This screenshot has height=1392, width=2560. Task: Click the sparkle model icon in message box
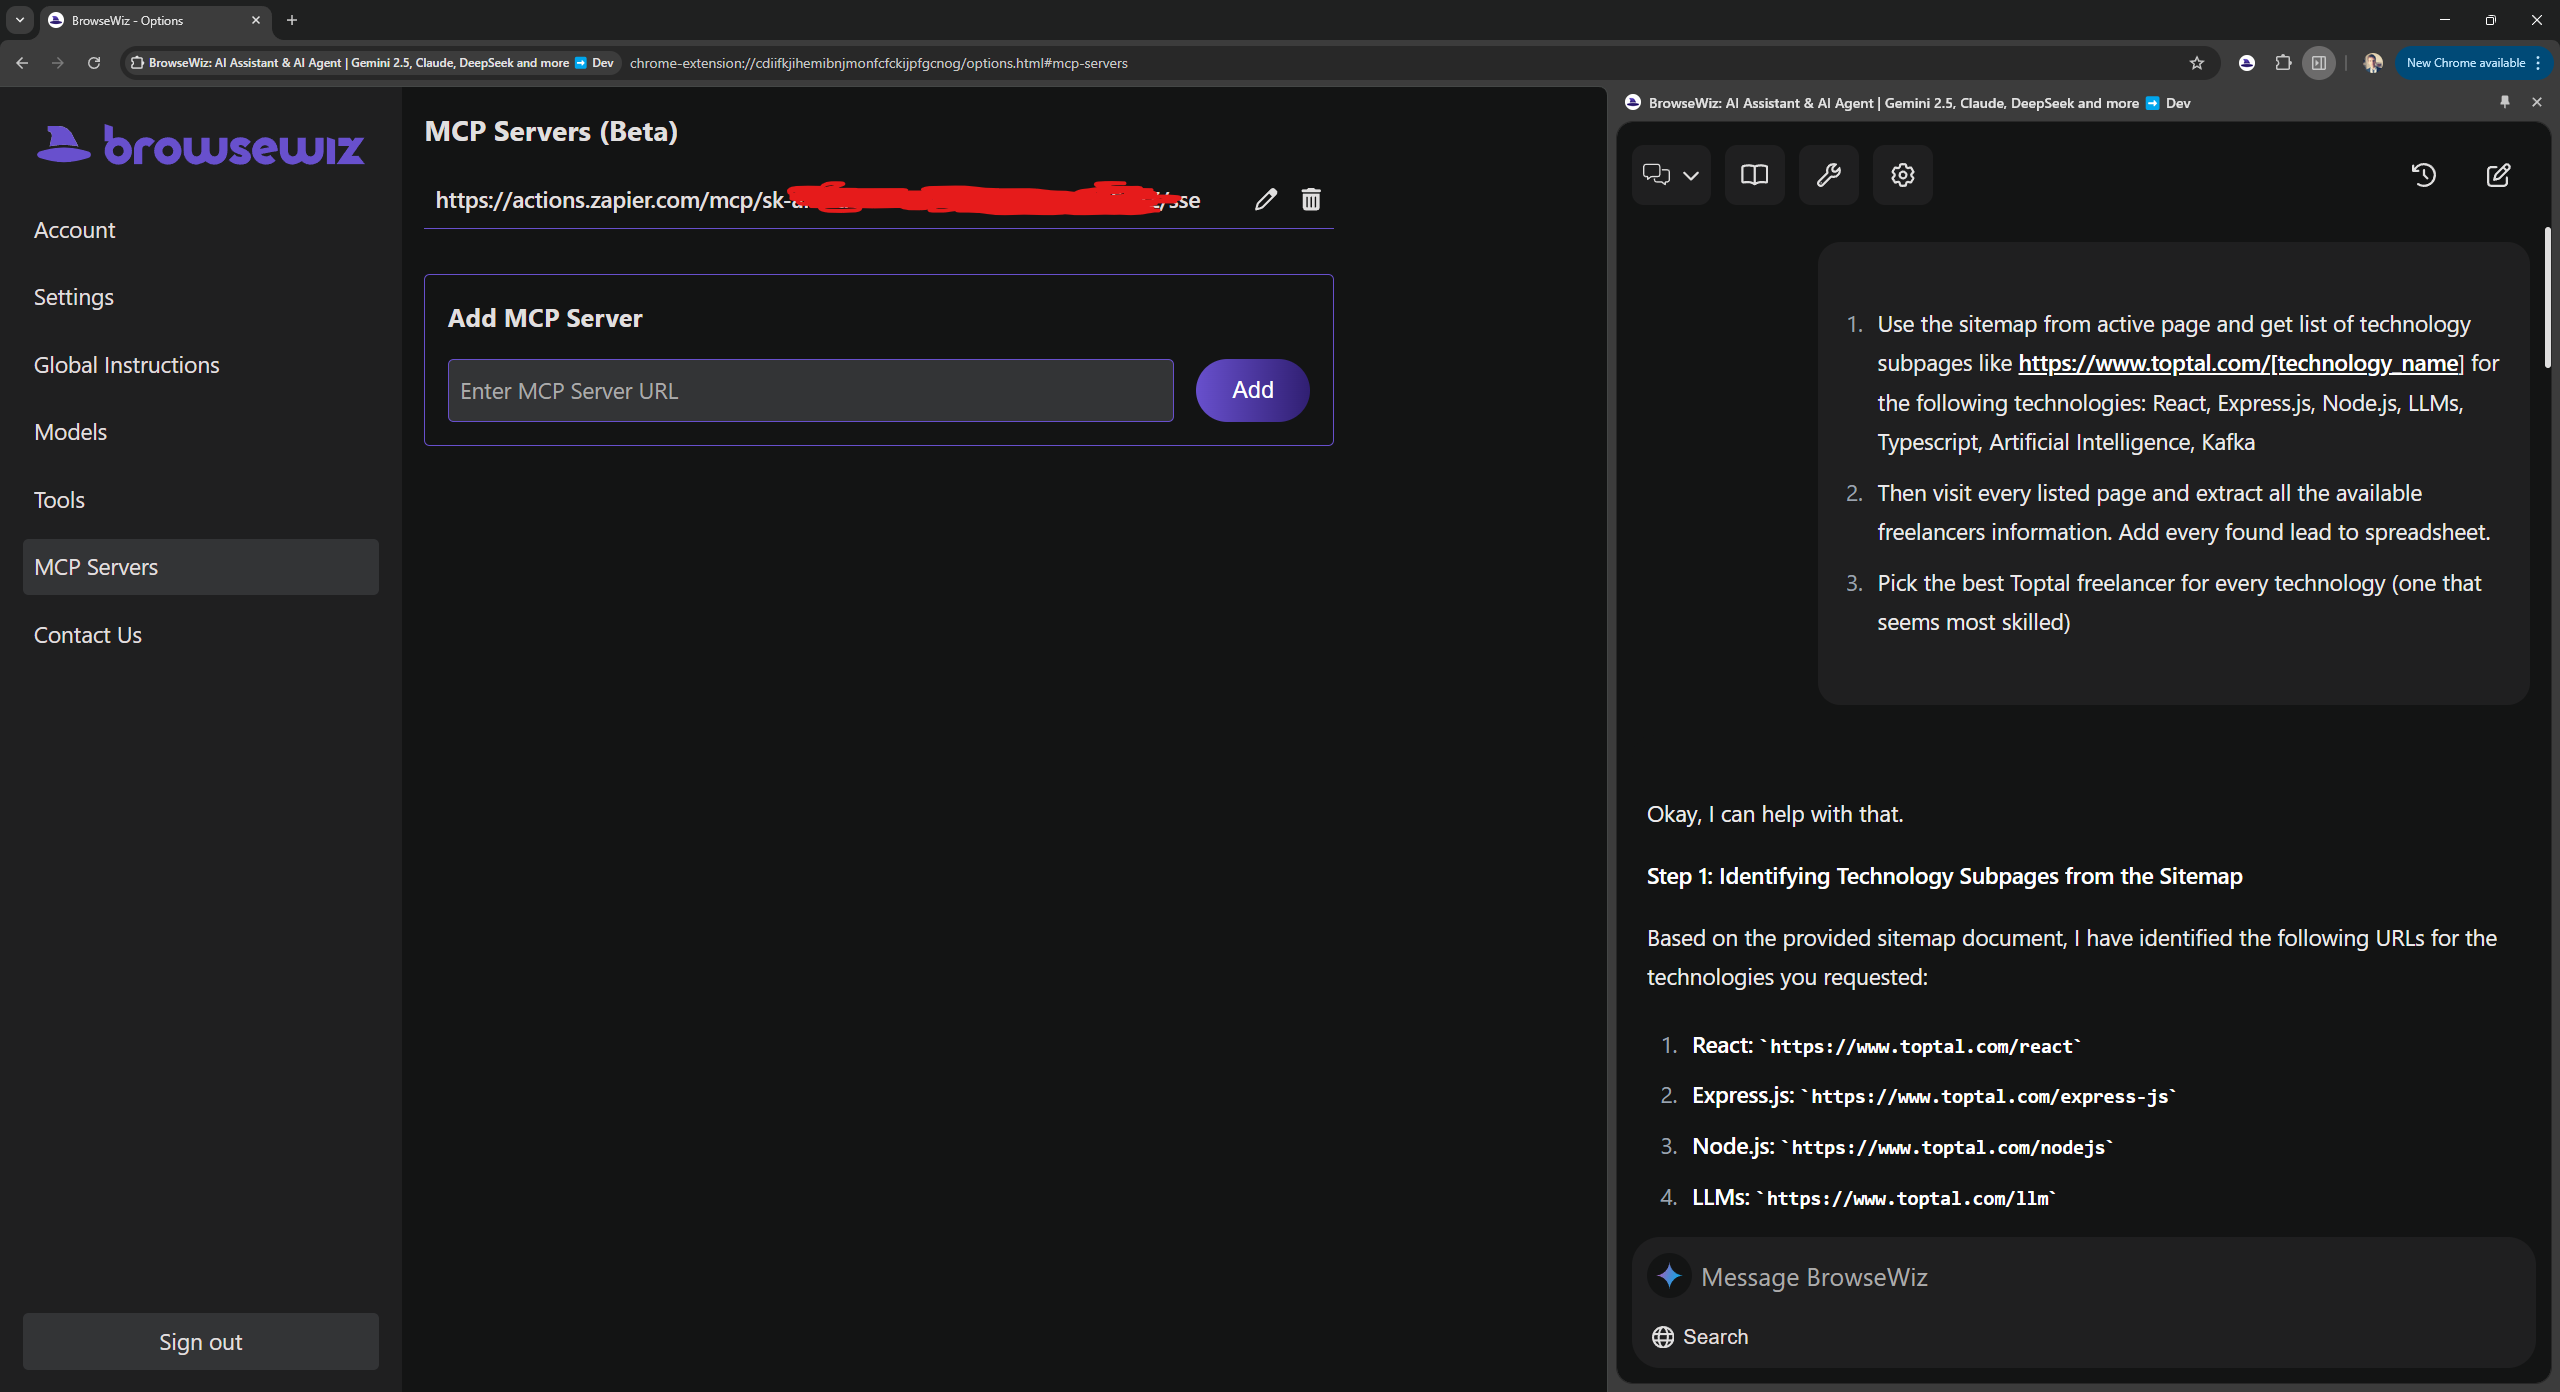click(x=1669, y=1276)
